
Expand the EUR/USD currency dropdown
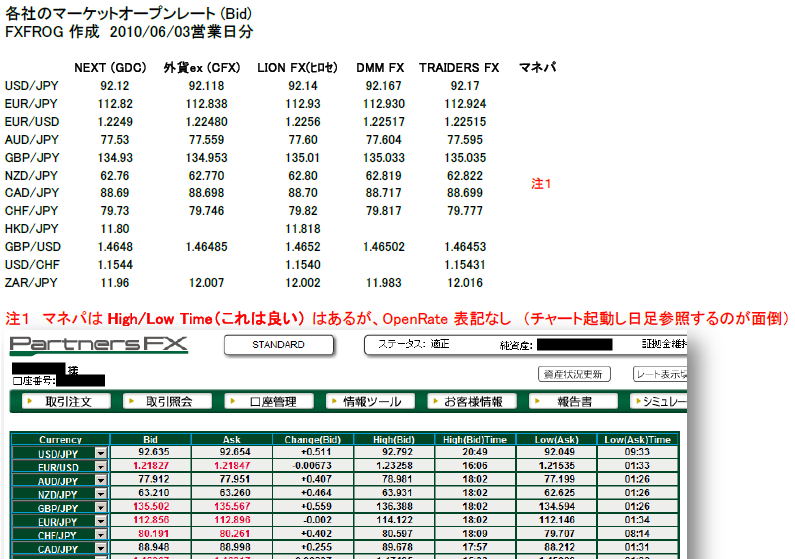tap(101, 467)
